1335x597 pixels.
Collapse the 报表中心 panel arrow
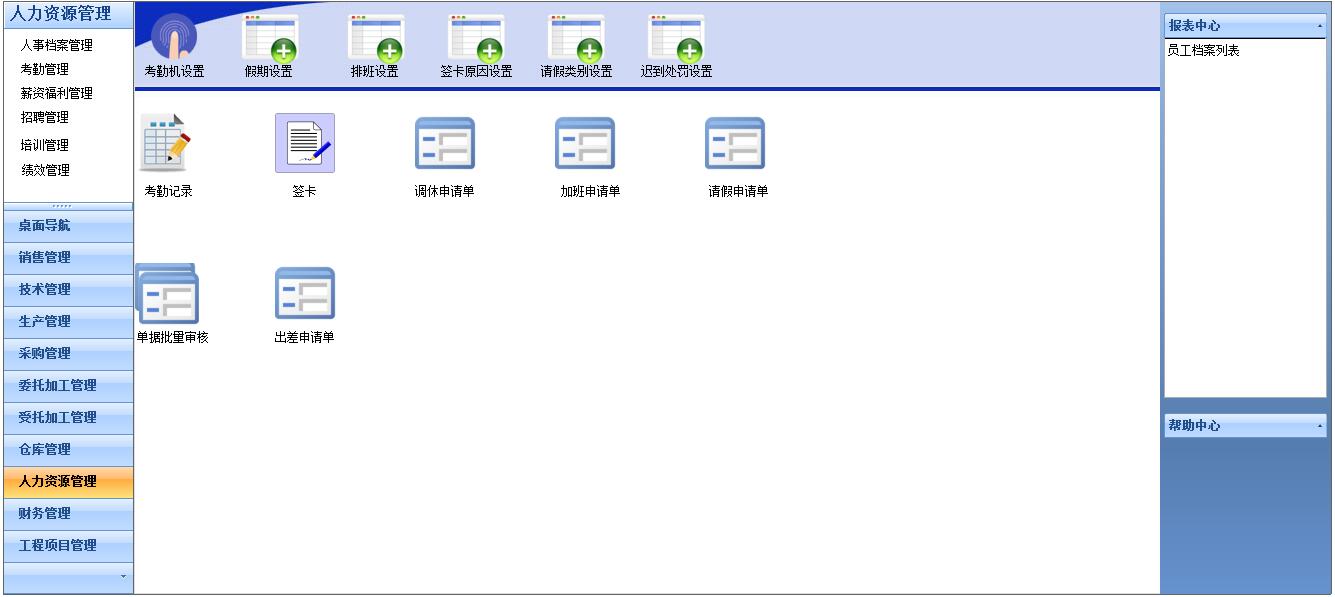pyautogui.click(x=1320, y=26)
